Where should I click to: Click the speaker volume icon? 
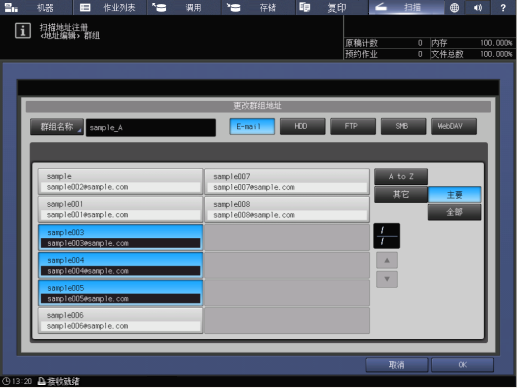tap(478, 7)
